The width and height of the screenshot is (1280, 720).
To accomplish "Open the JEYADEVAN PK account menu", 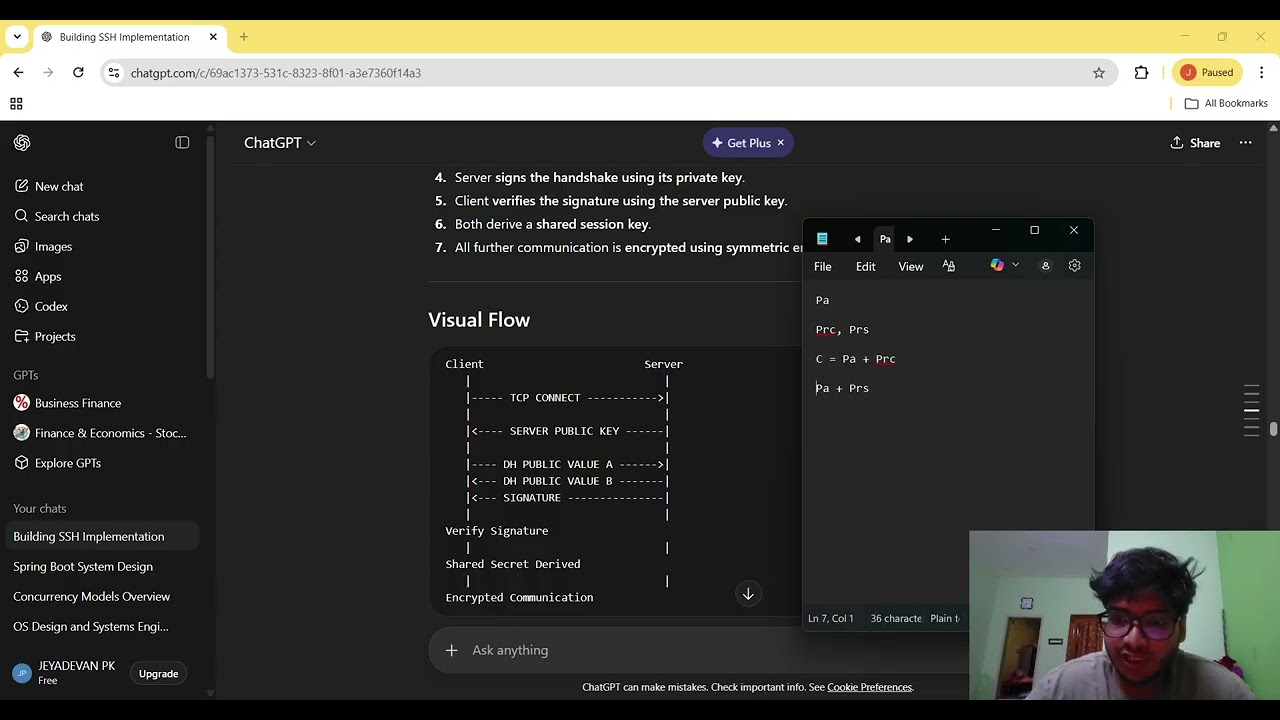I will (x=65, y=673).
